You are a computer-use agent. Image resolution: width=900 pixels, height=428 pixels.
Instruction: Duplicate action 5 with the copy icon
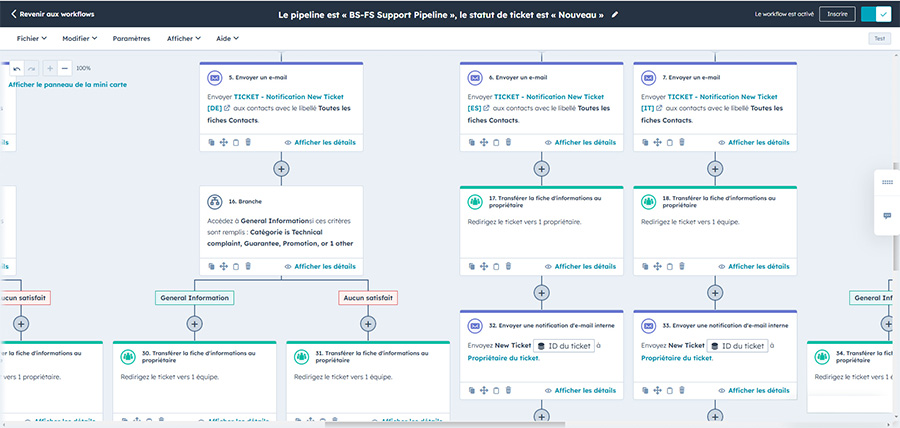point(211,142)
